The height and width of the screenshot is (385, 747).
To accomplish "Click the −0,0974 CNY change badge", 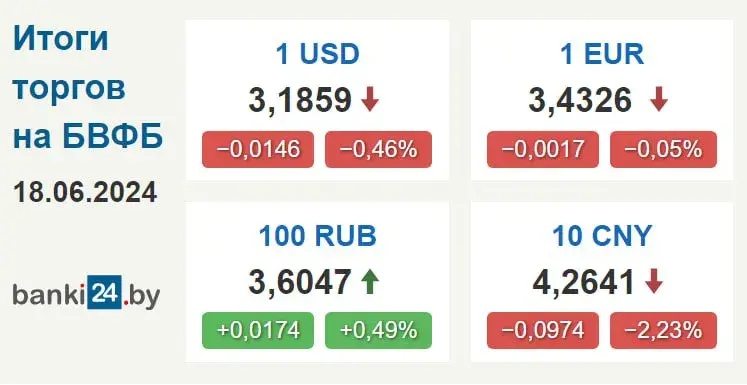I will click(x=543, y=330).
